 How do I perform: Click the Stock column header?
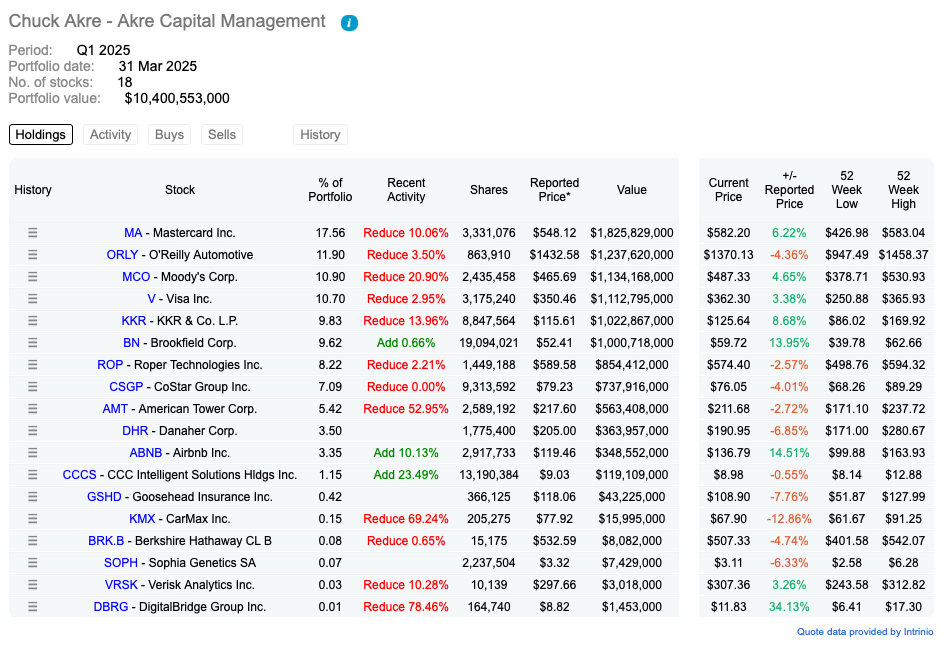coord(180,190)
